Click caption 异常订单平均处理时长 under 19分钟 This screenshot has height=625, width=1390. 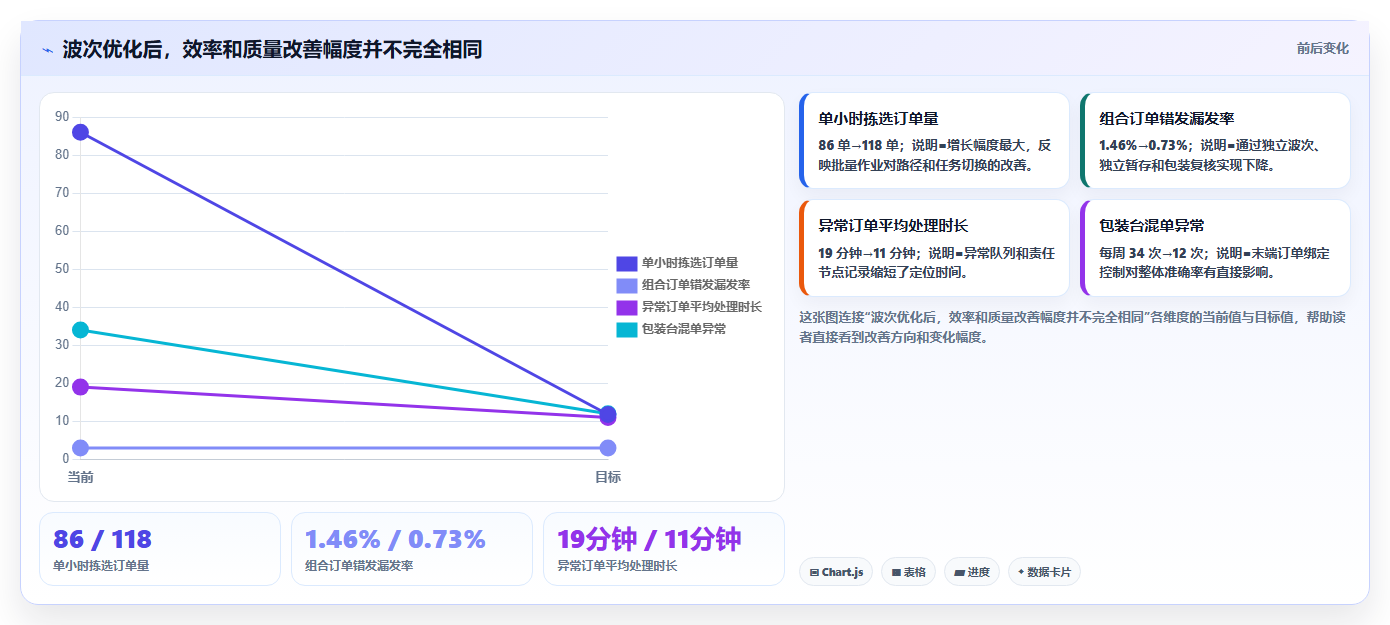[617, 566]
